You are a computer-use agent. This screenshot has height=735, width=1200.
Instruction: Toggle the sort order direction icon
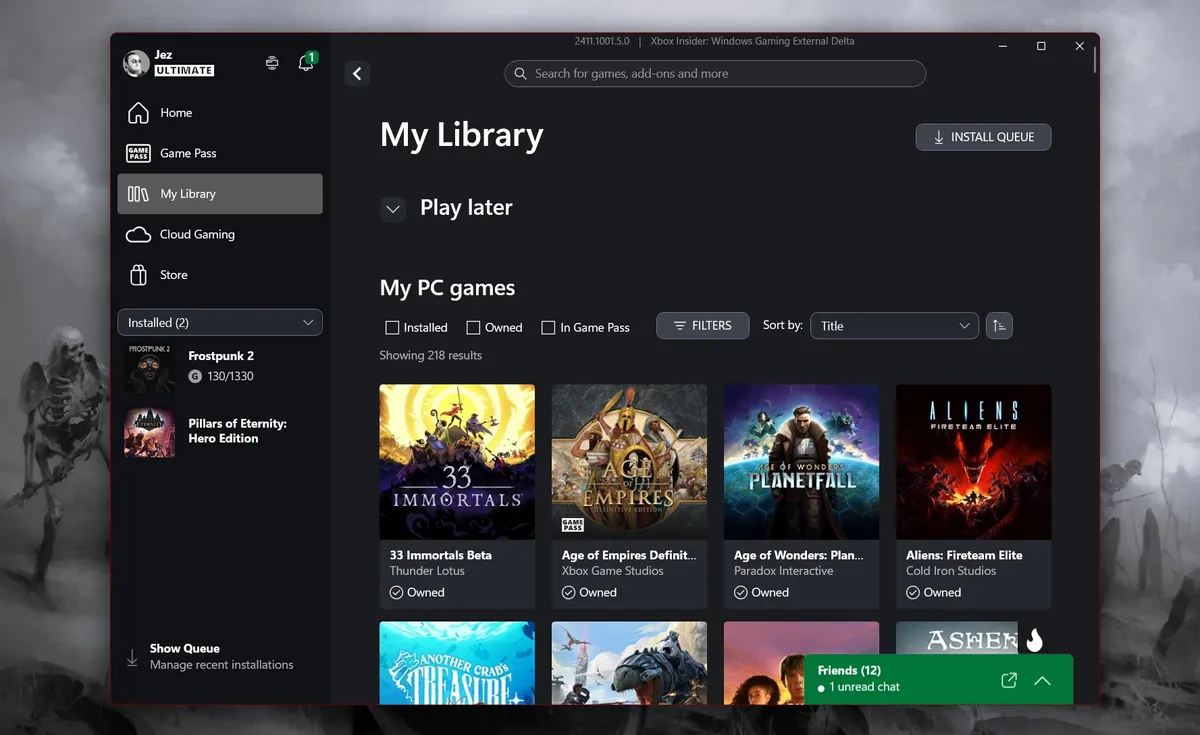click(x=999, y=325)
